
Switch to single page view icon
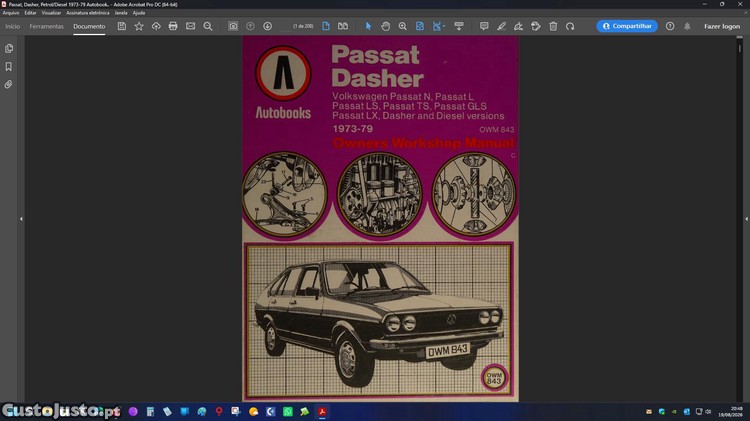pyautogui.click(x=326, y=26)
